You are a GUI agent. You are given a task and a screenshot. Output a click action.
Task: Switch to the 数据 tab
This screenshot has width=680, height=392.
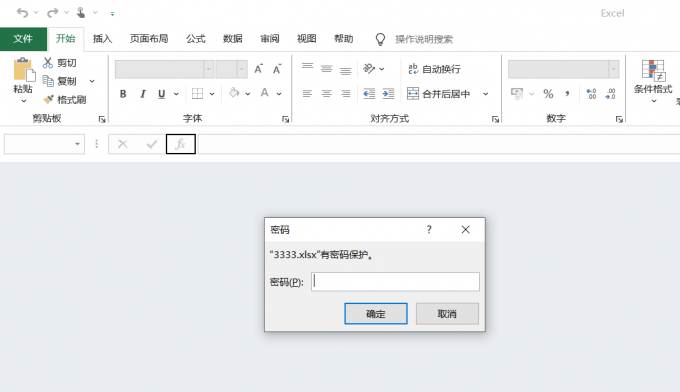(232, 39)
